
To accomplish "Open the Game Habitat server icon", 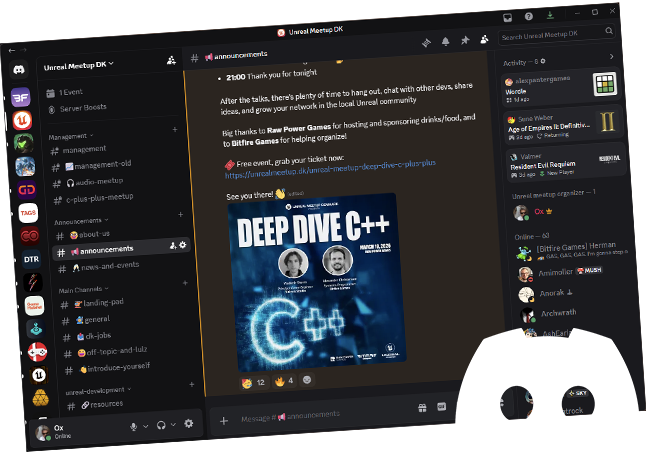I will (34, 306).
